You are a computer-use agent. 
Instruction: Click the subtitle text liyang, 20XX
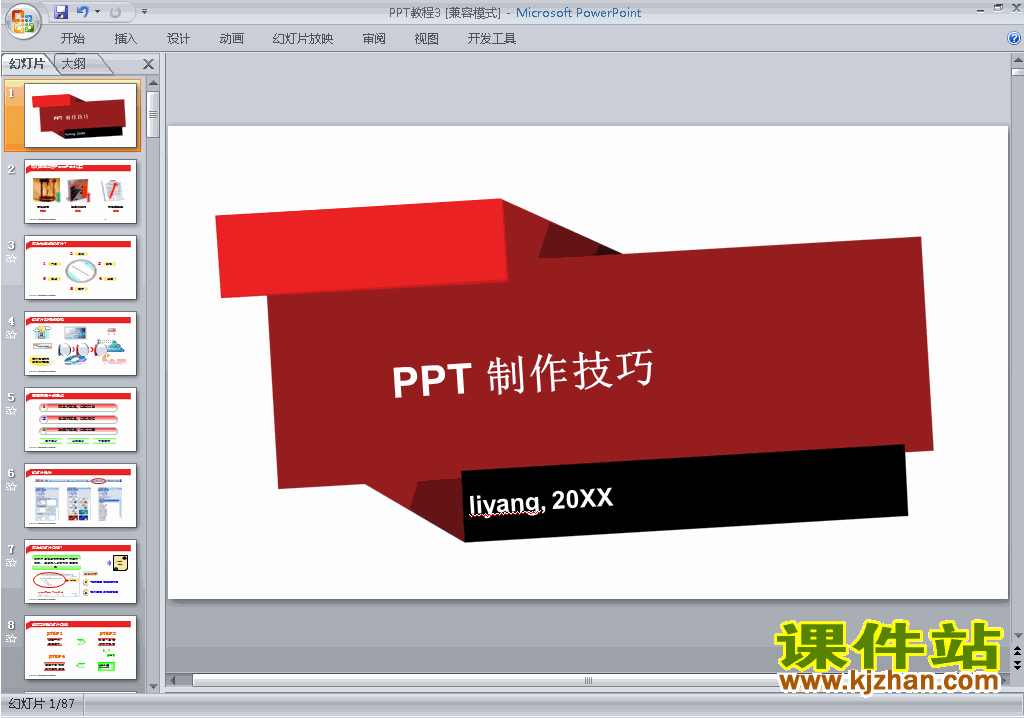tap(541, 502)
